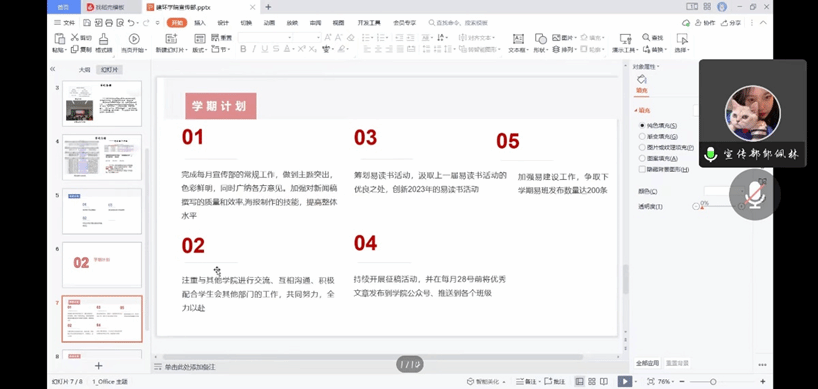
Task: Open the font size dropdown
Action: [318, 38]
